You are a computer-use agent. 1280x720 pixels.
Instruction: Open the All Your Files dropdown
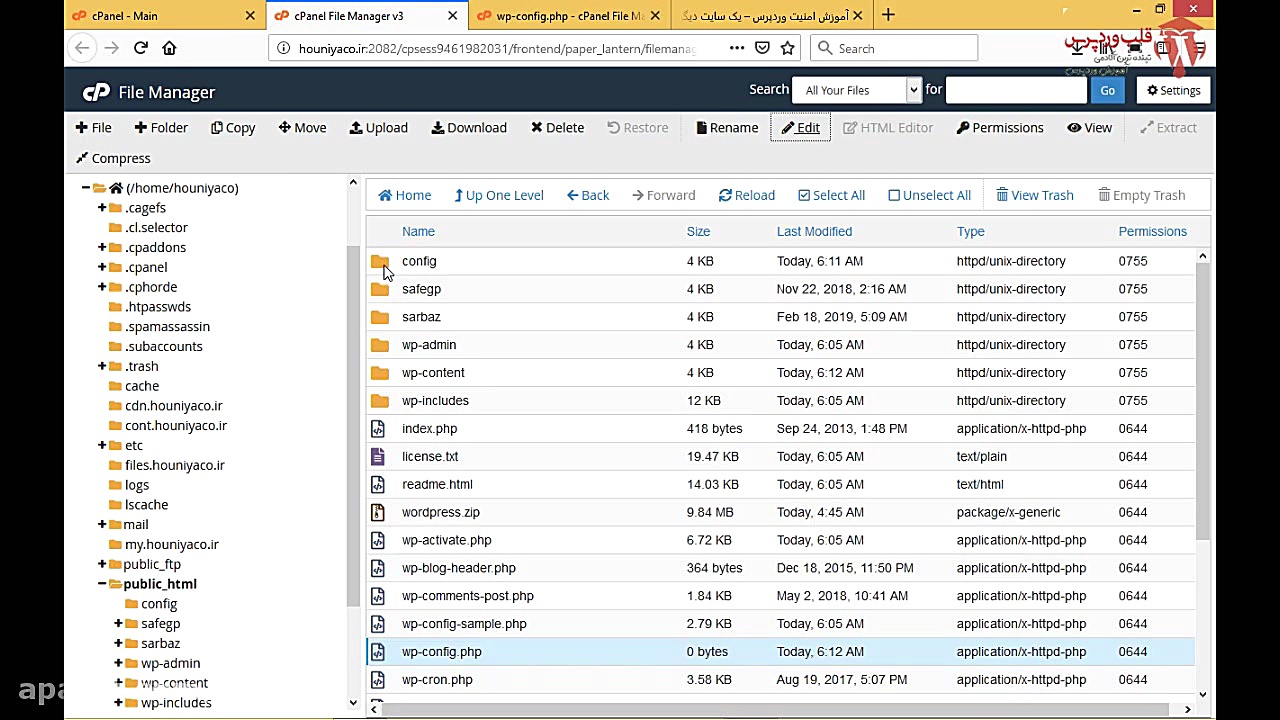click(855, 90)
